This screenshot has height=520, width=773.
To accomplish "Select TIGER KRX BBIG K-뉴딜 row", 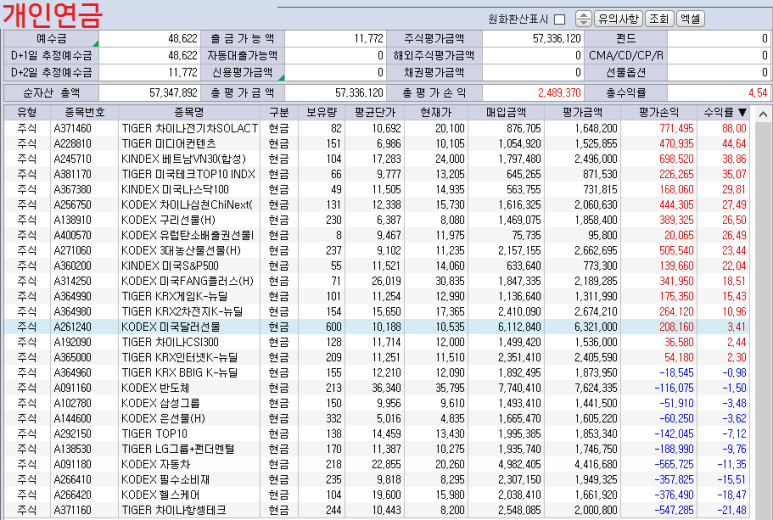I will pos(377,373).
